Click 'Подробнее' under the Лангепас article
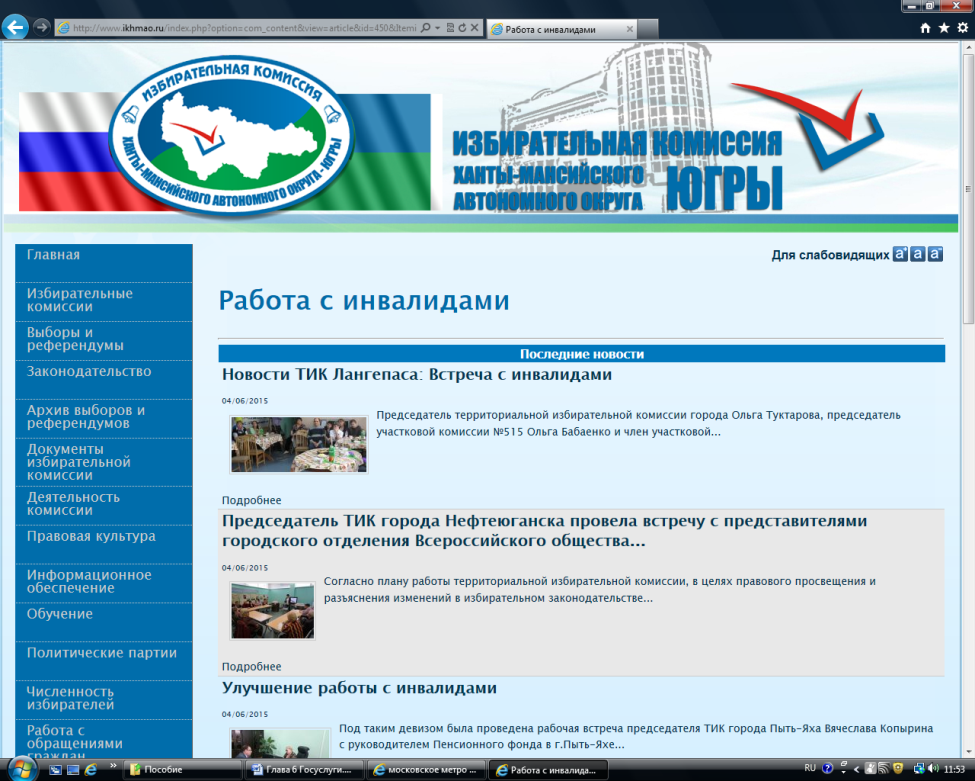The height and width of the screenshot is (781, 975). [x=251, y=500]
